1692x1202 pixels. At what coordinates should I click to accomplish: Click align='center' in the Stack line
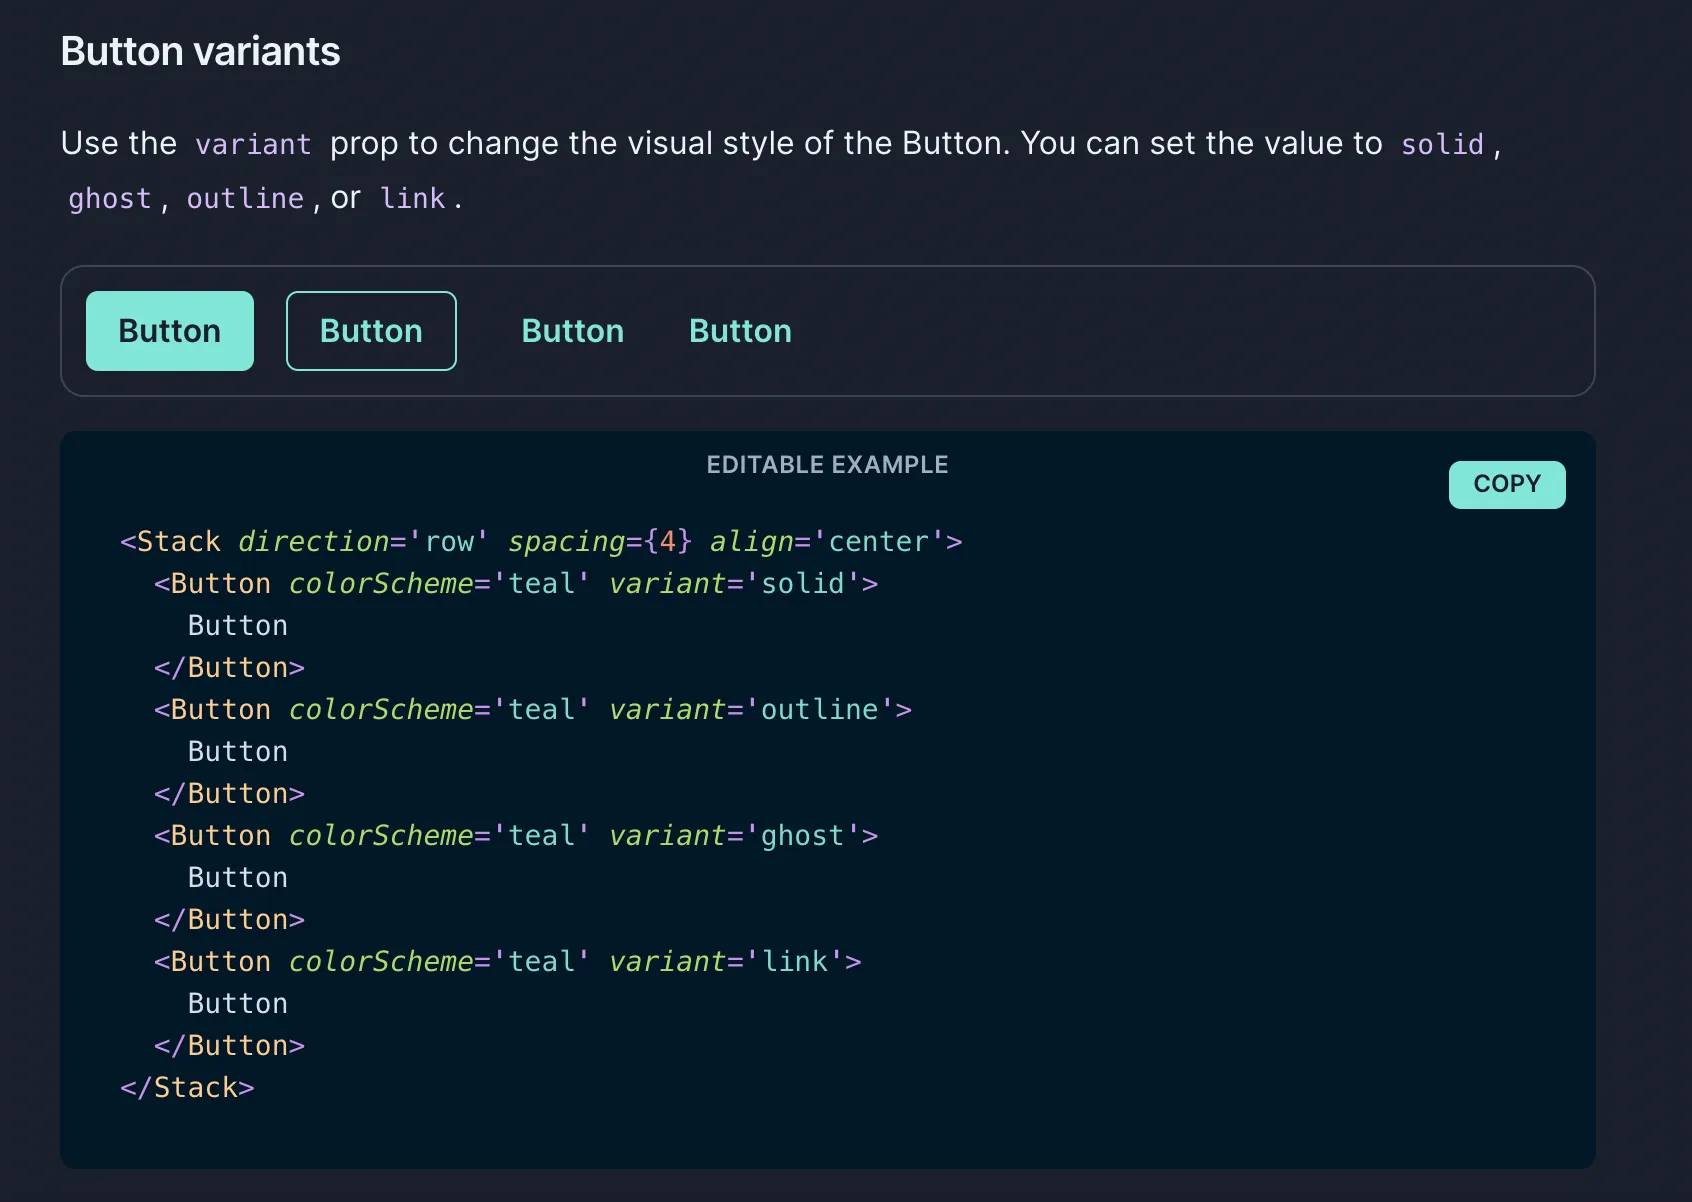point(828,541)
